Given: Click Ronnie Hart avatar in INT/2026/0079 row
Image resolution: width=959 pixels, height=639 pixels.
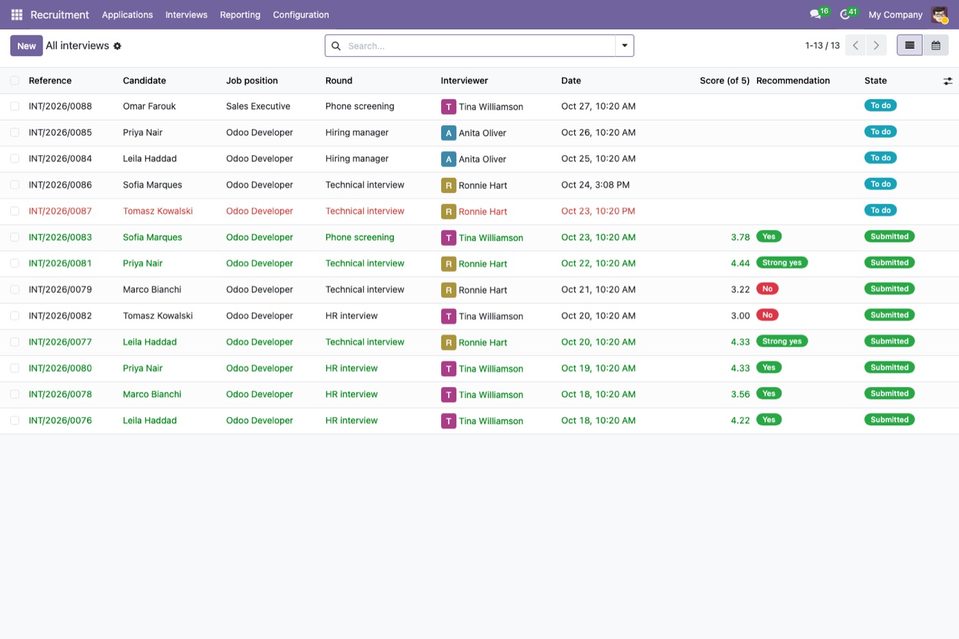Looking at the screenshot, I should click(448, 290).
